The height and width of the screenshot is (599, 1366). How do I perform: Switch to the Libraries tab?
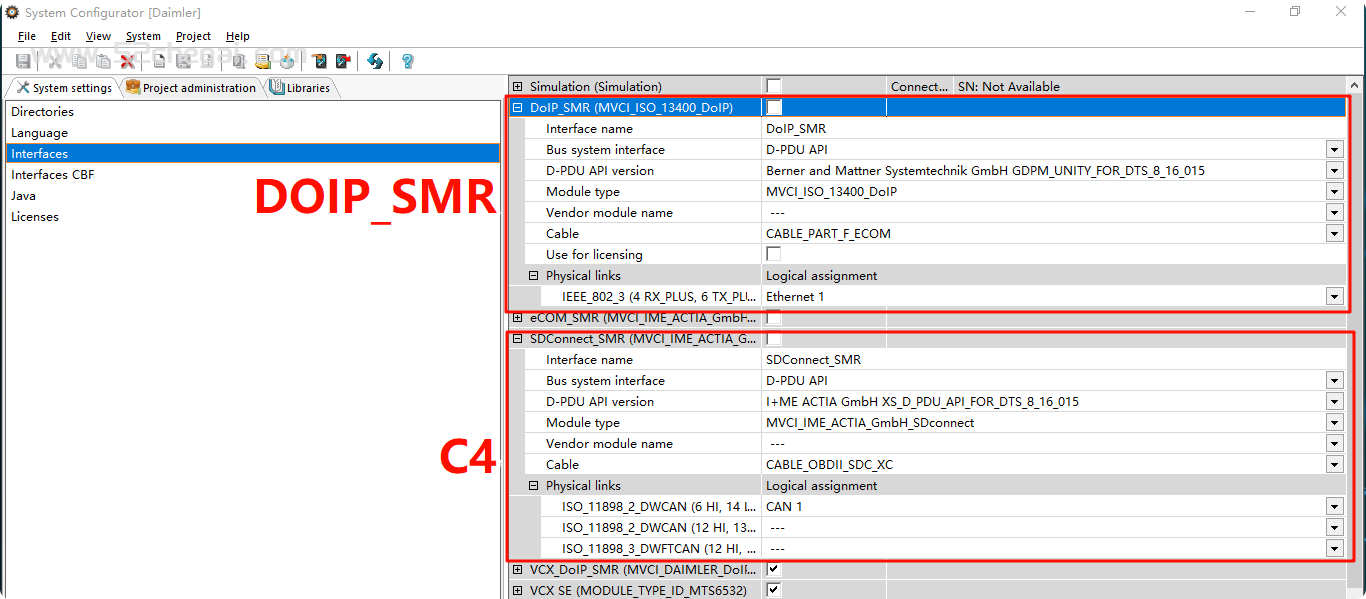301,88
